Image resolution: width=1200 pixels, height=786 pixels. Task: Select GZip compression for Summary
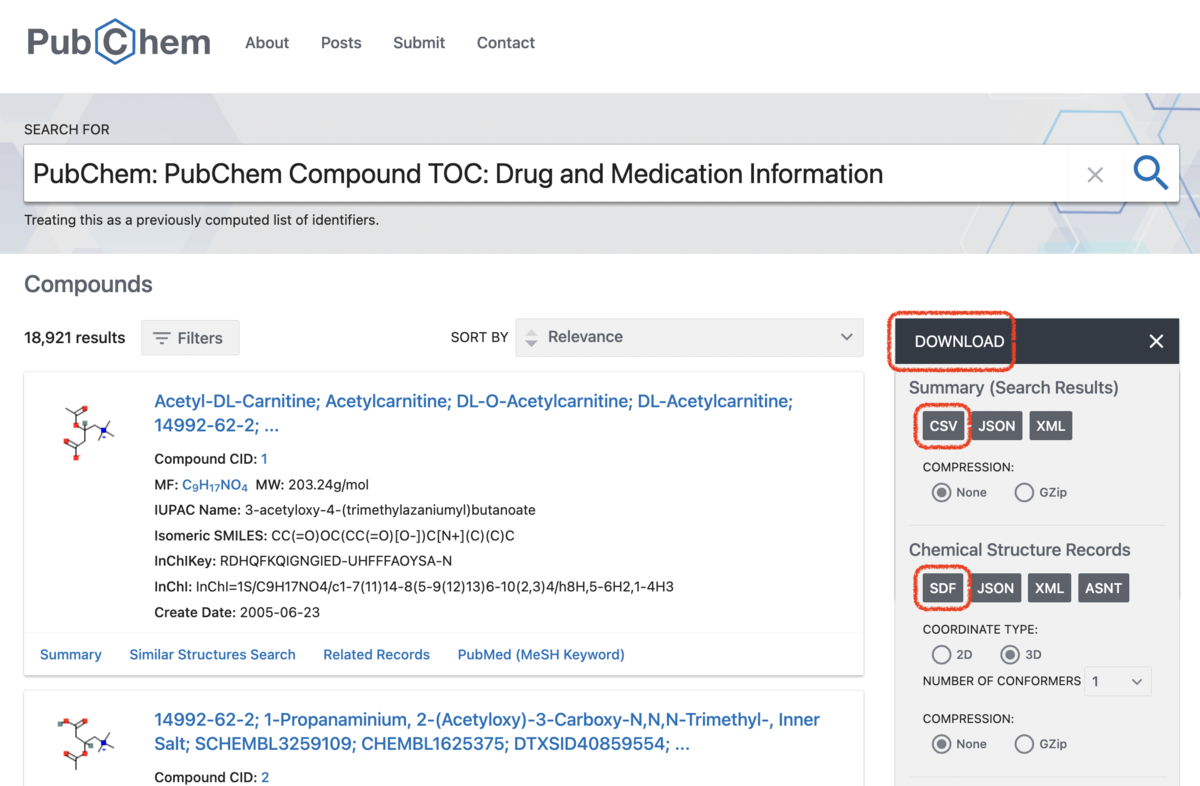(1024, 492)
